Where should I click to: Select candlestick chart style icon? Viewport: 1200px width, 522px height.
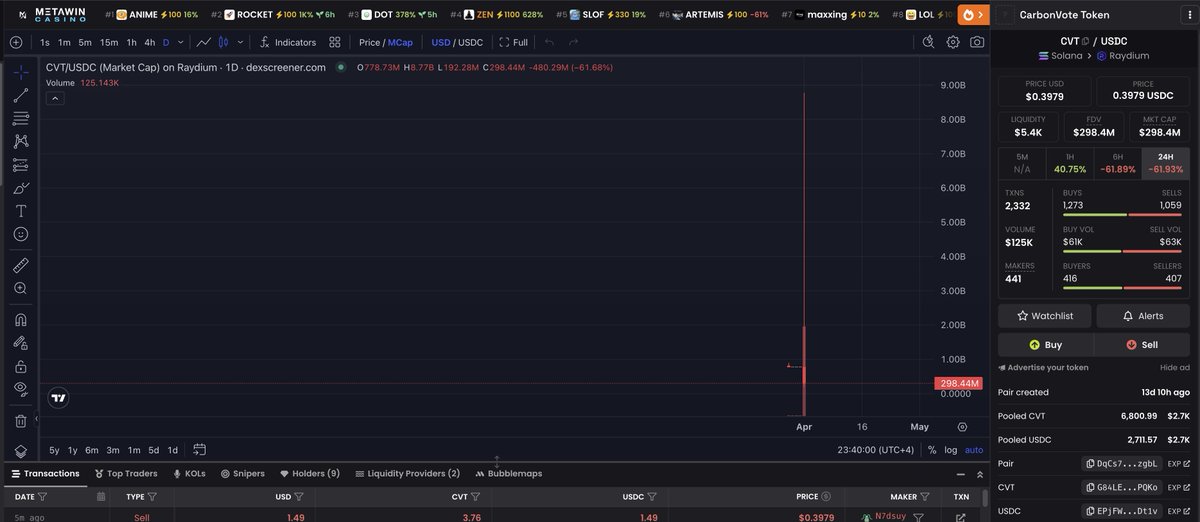click(224, 42)
